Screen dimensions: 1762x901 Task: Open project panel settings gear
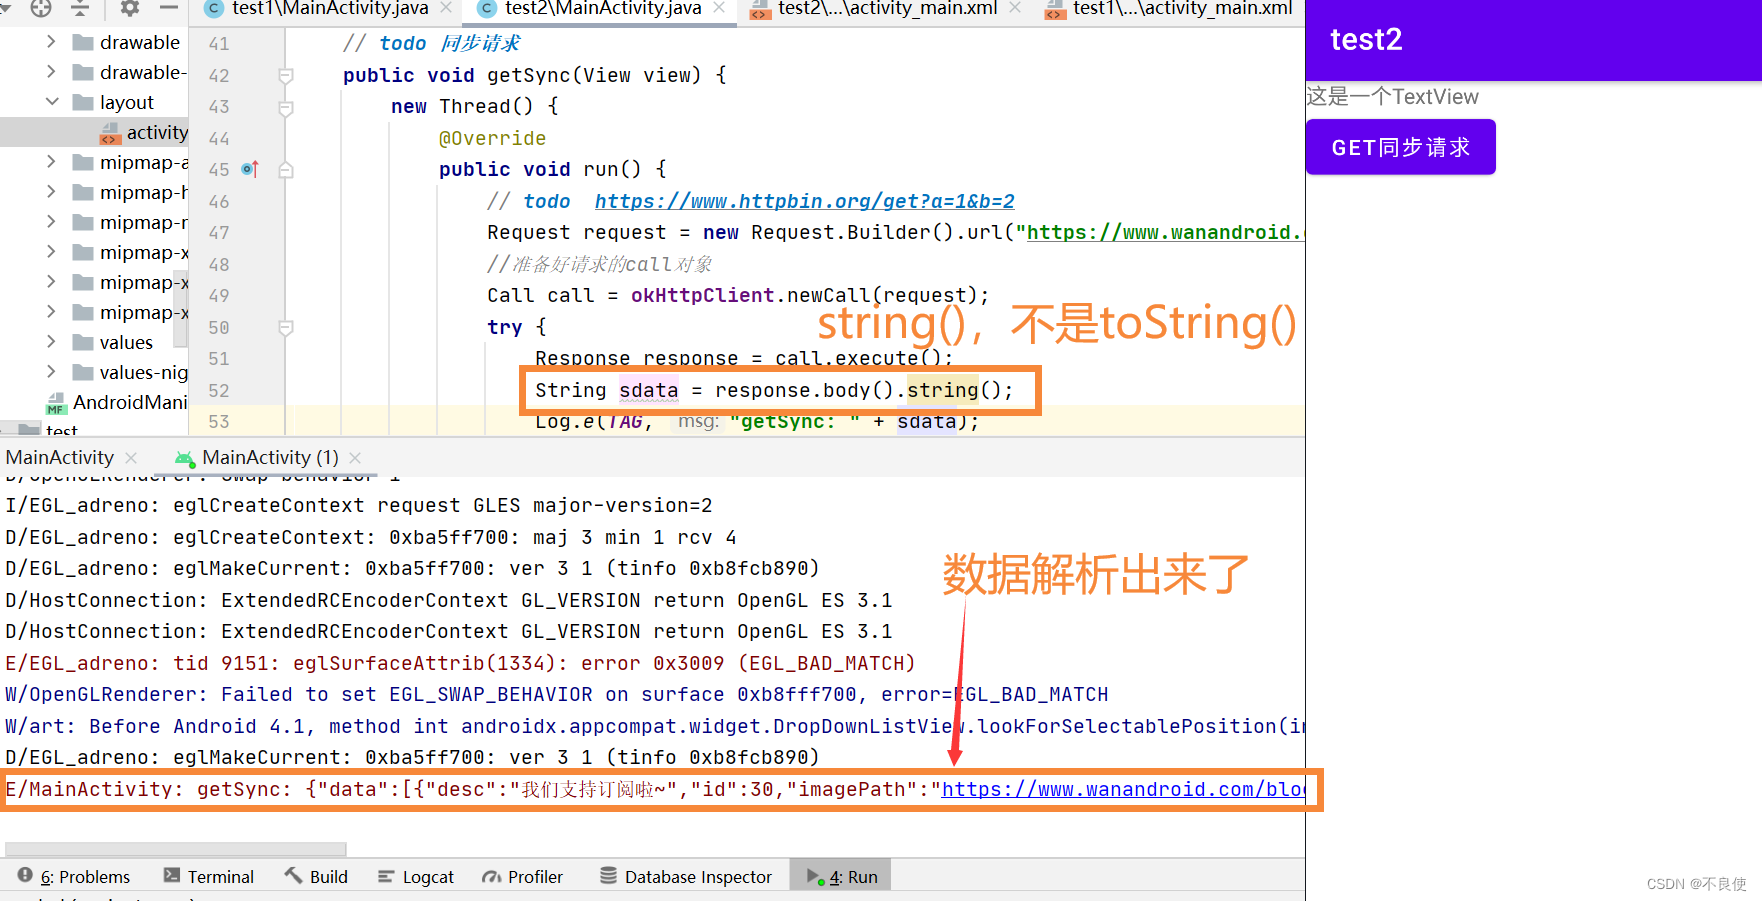129,8
